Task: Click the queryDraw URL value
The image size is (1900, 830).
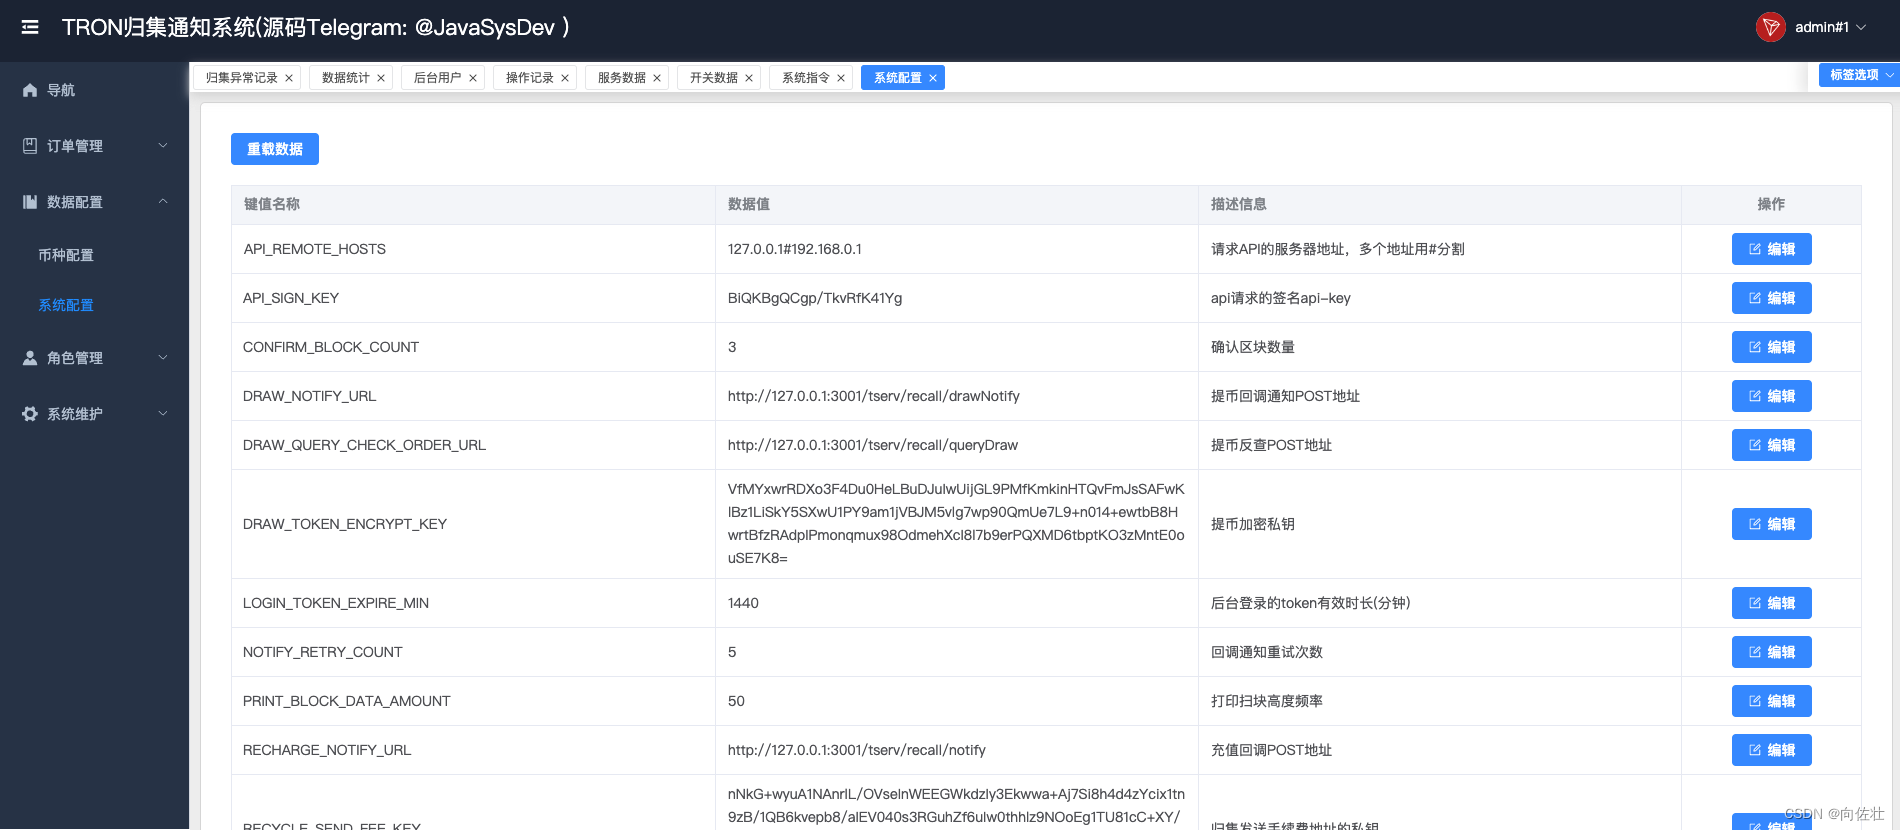Action: tap(873, 445)
